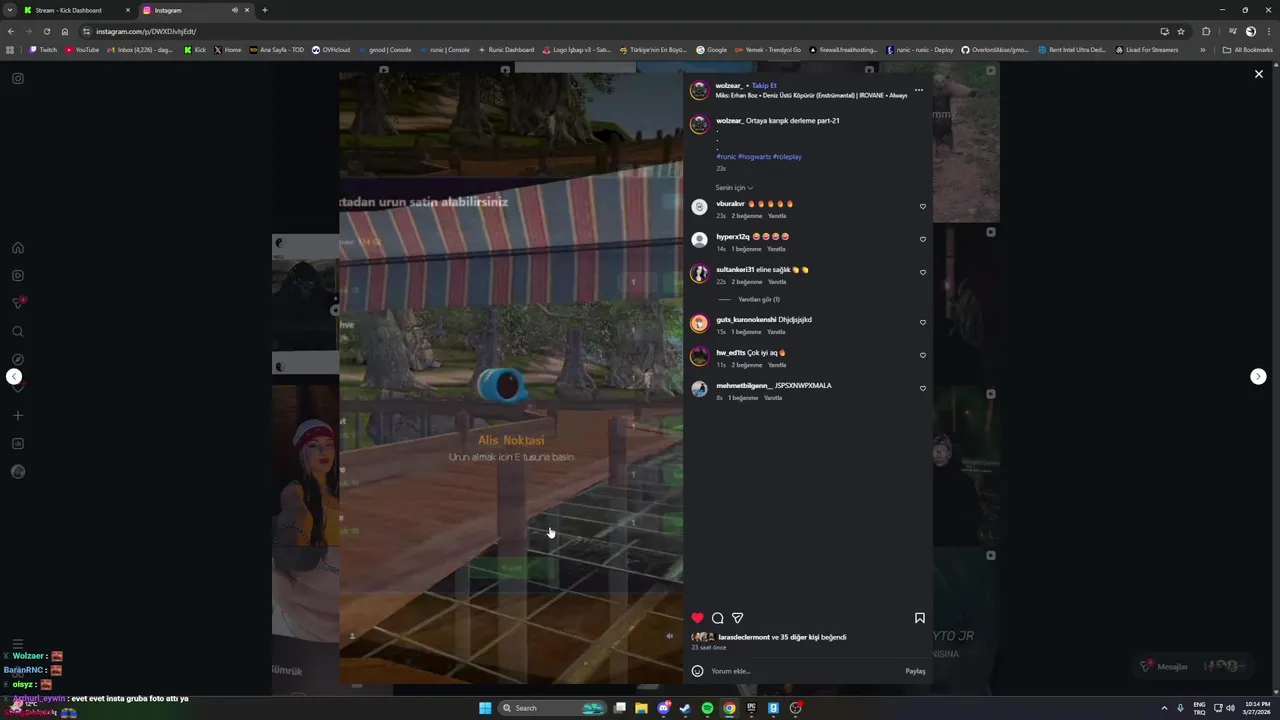The height and width of the screenshot is (720, 1280).
Task: Open the YouTube bookmark
Action: [x=82, y=49]
